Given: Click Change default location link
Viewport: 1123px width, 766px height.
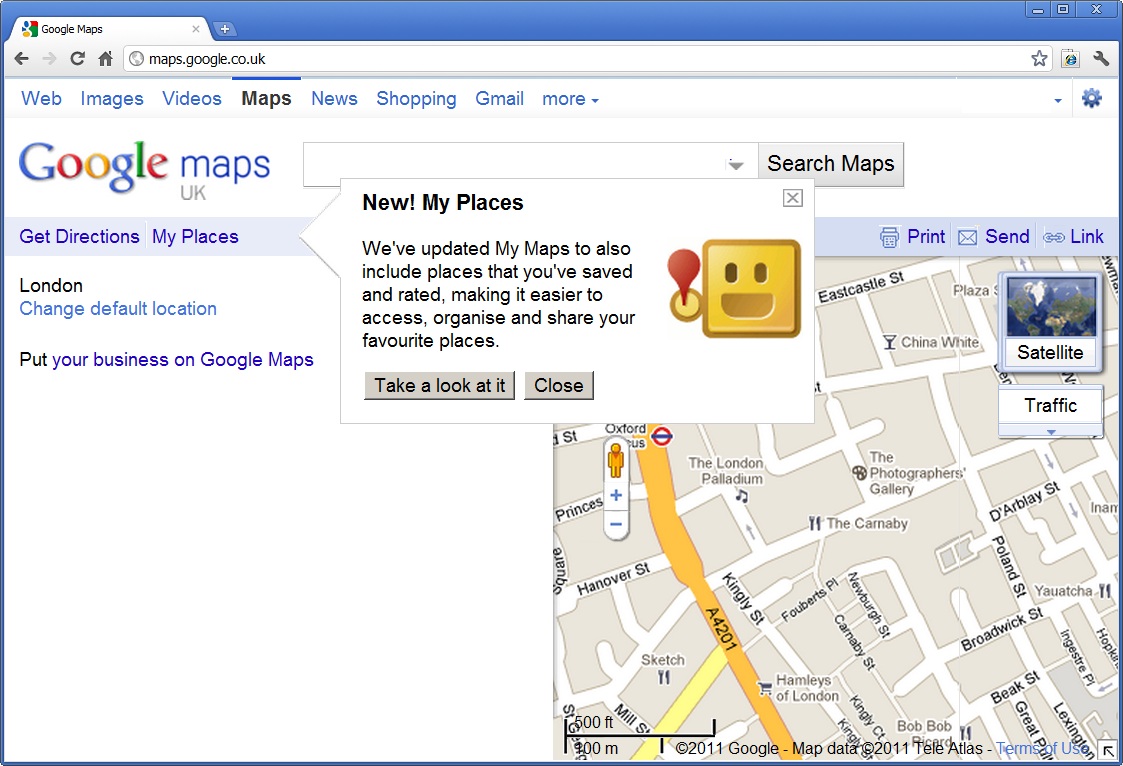Looking at the screenshot, I should [118, 309].
